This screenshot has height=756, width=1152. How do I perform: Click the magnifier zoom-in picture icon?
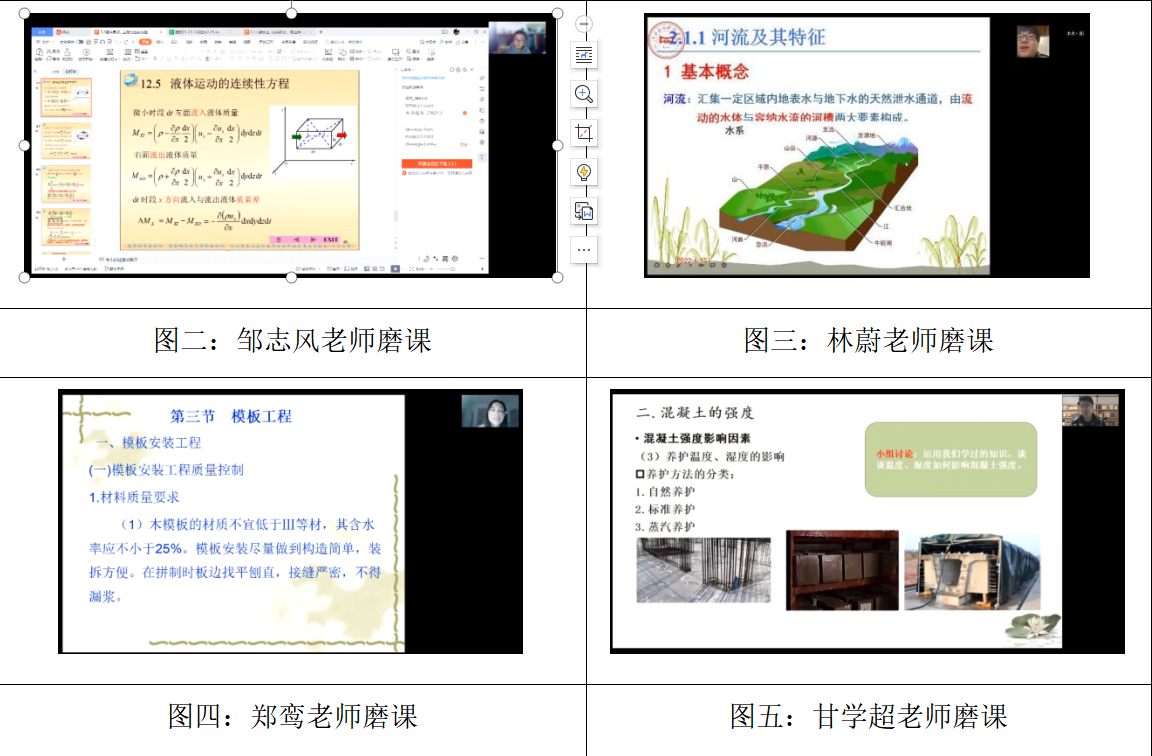click(x=584, y=94)
